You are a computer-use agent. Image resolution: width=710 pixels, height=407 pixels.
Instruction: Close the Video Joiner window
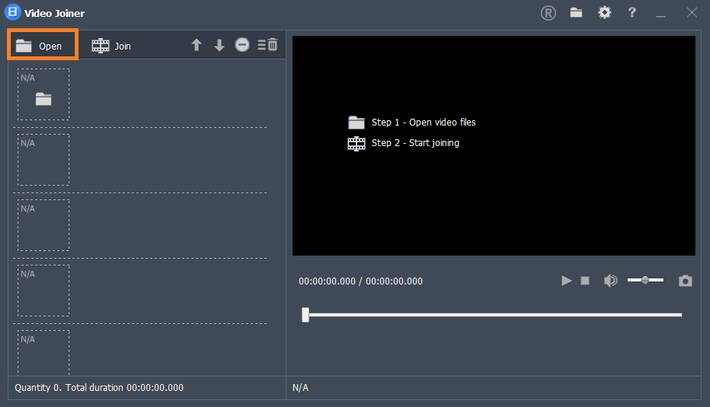(x=691, y=13)
